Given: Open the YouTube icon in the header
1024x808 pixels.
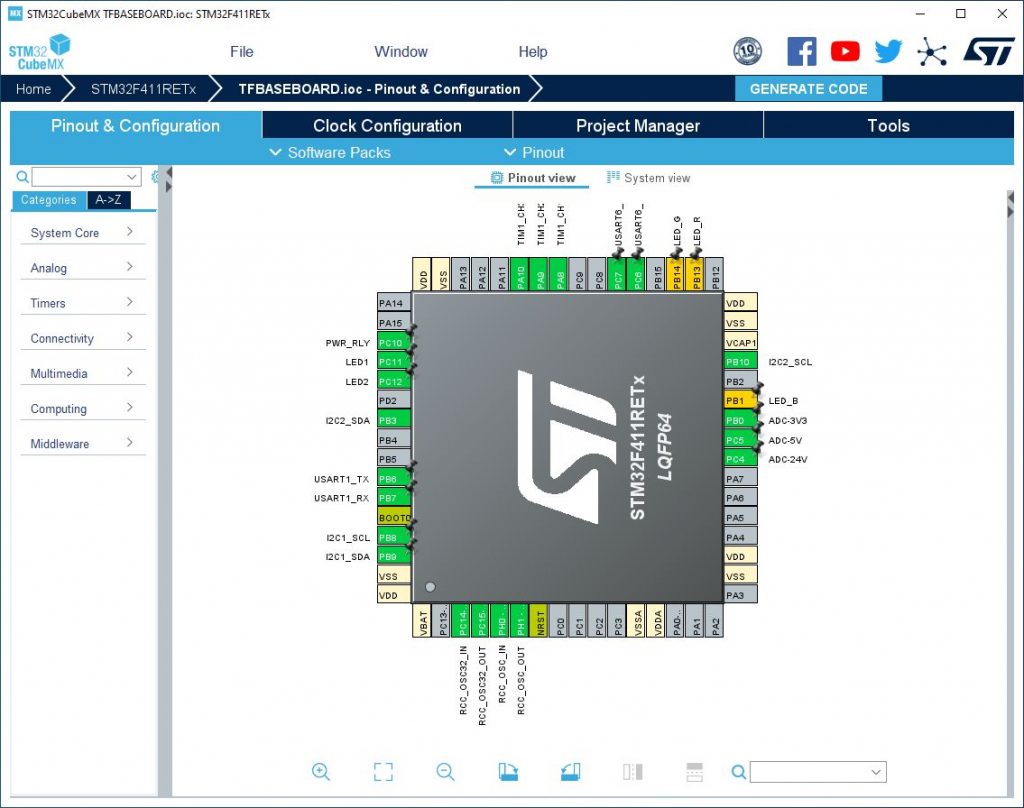Looking at the screenshot, I should (845, 52).
